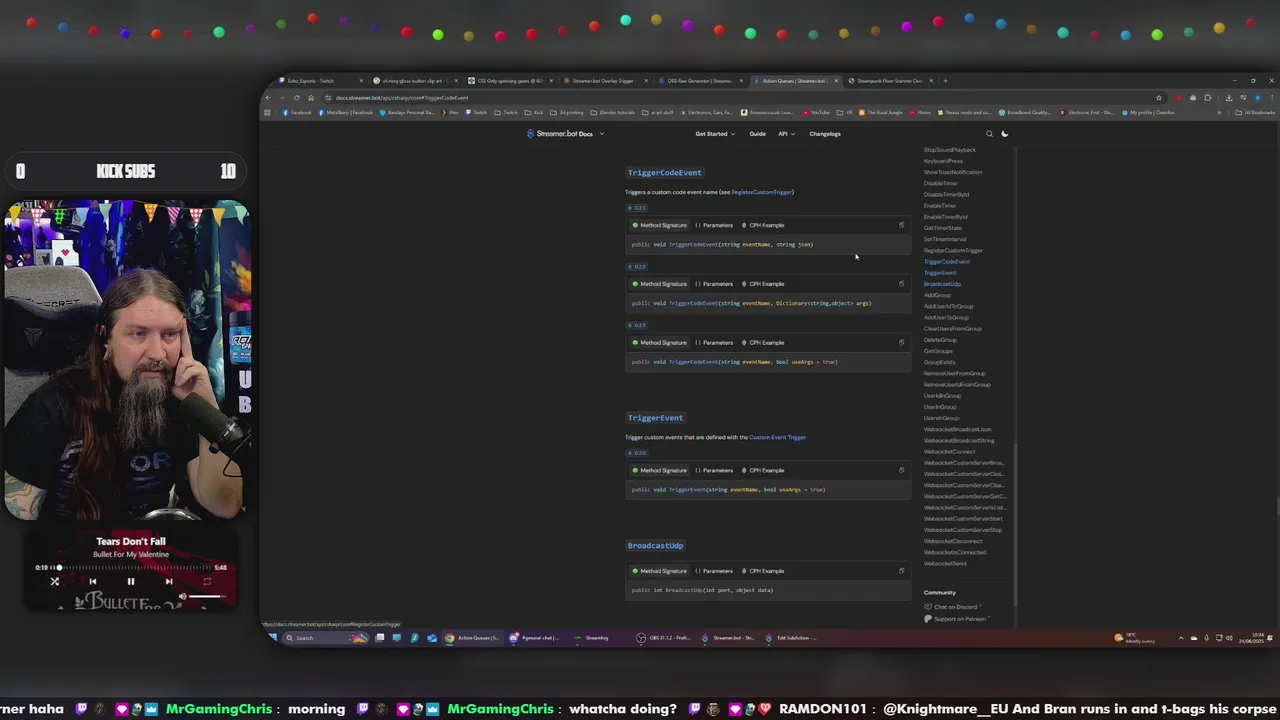
Task: Jump to UserInGroup in sidebar contents
Action: 940,407
